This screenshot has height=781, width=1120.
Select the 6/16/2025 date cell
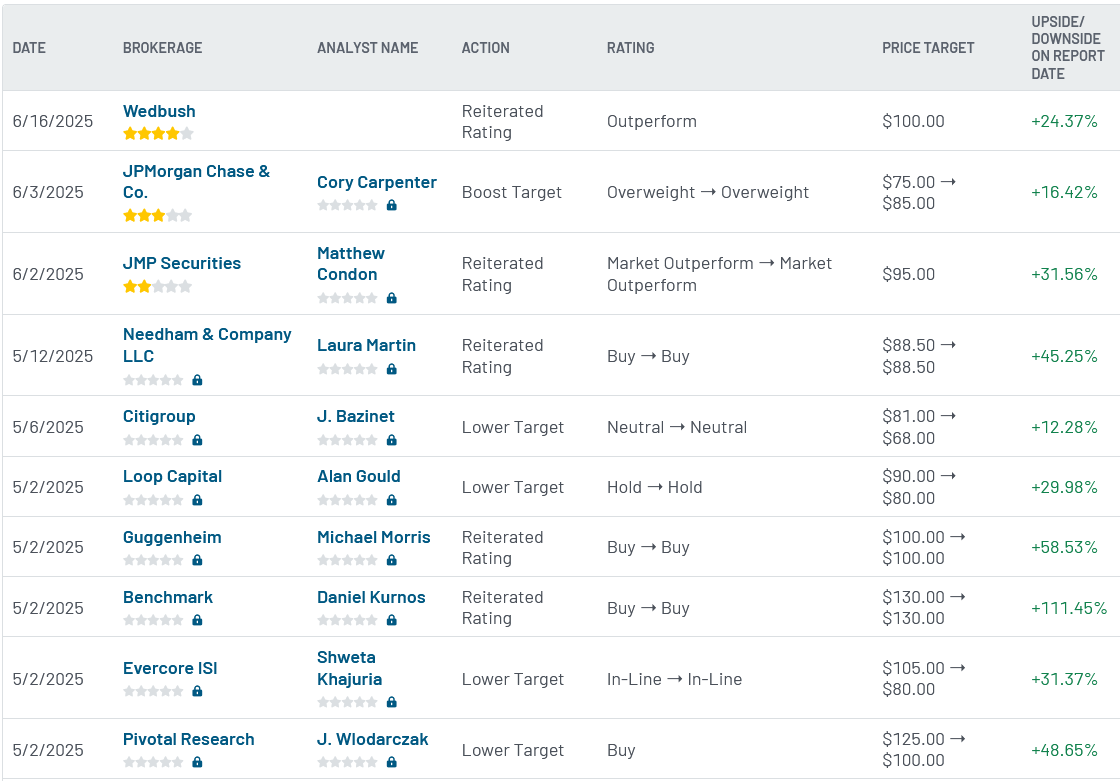click(x=53, y=121)
